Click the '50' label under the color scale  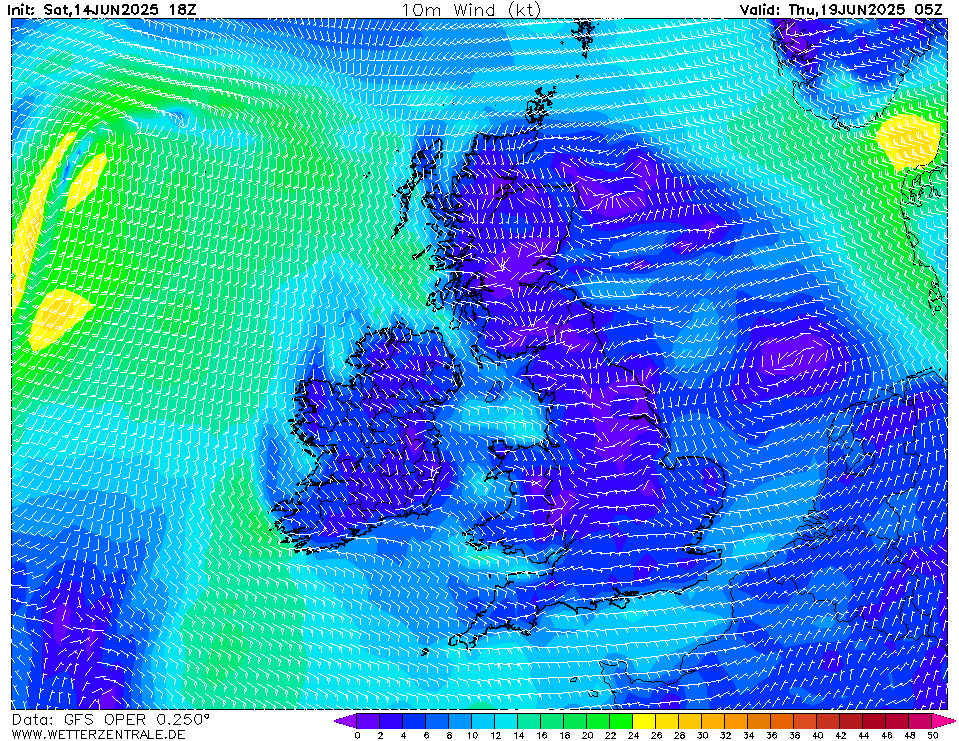(x=933, y=735)
